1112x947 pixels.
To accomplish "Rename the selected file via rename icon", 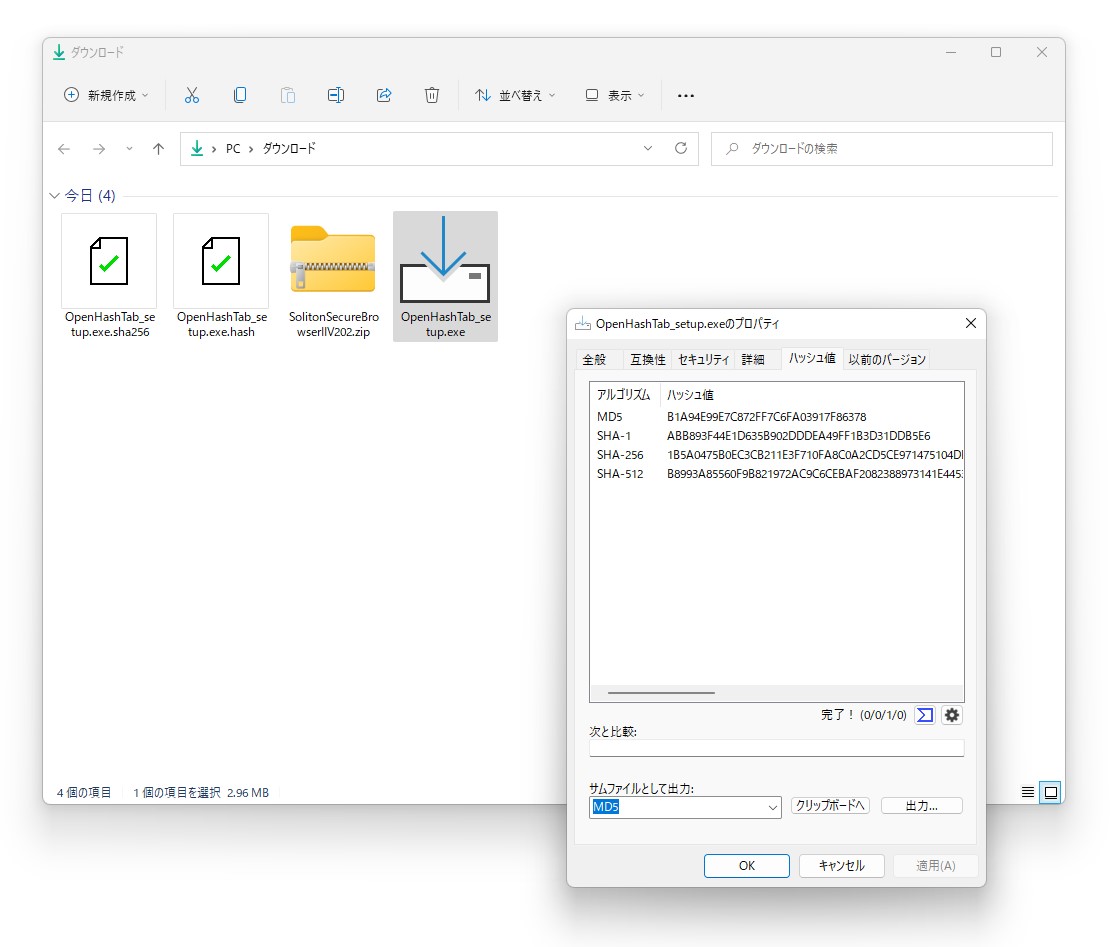I will pyautogui.click(x=336, y=94).
